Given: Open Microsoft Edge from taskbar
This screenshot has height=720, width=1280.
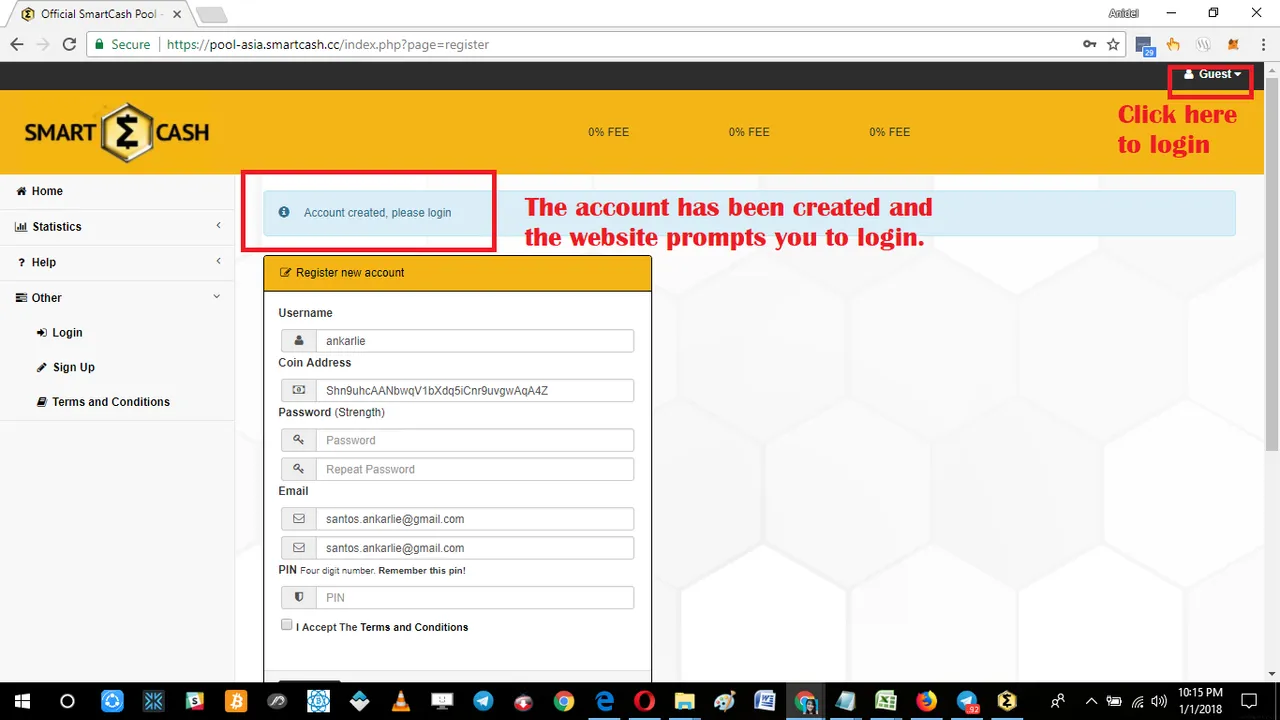Looking at the screenshot, I should pyautogui.click(x=605, y=701).
